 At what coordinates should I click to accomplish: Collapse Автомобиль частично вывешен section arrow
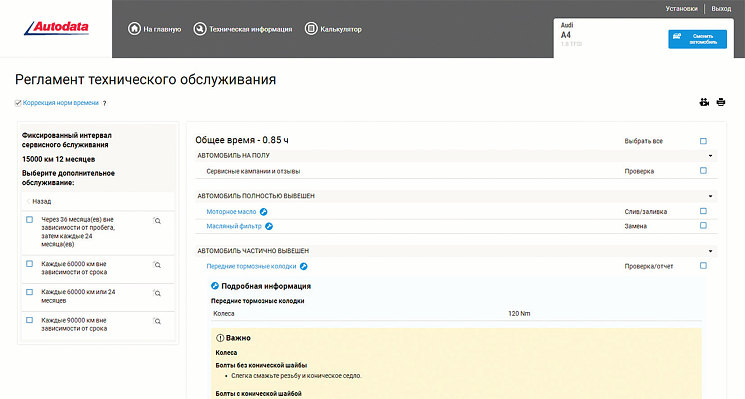710,251
